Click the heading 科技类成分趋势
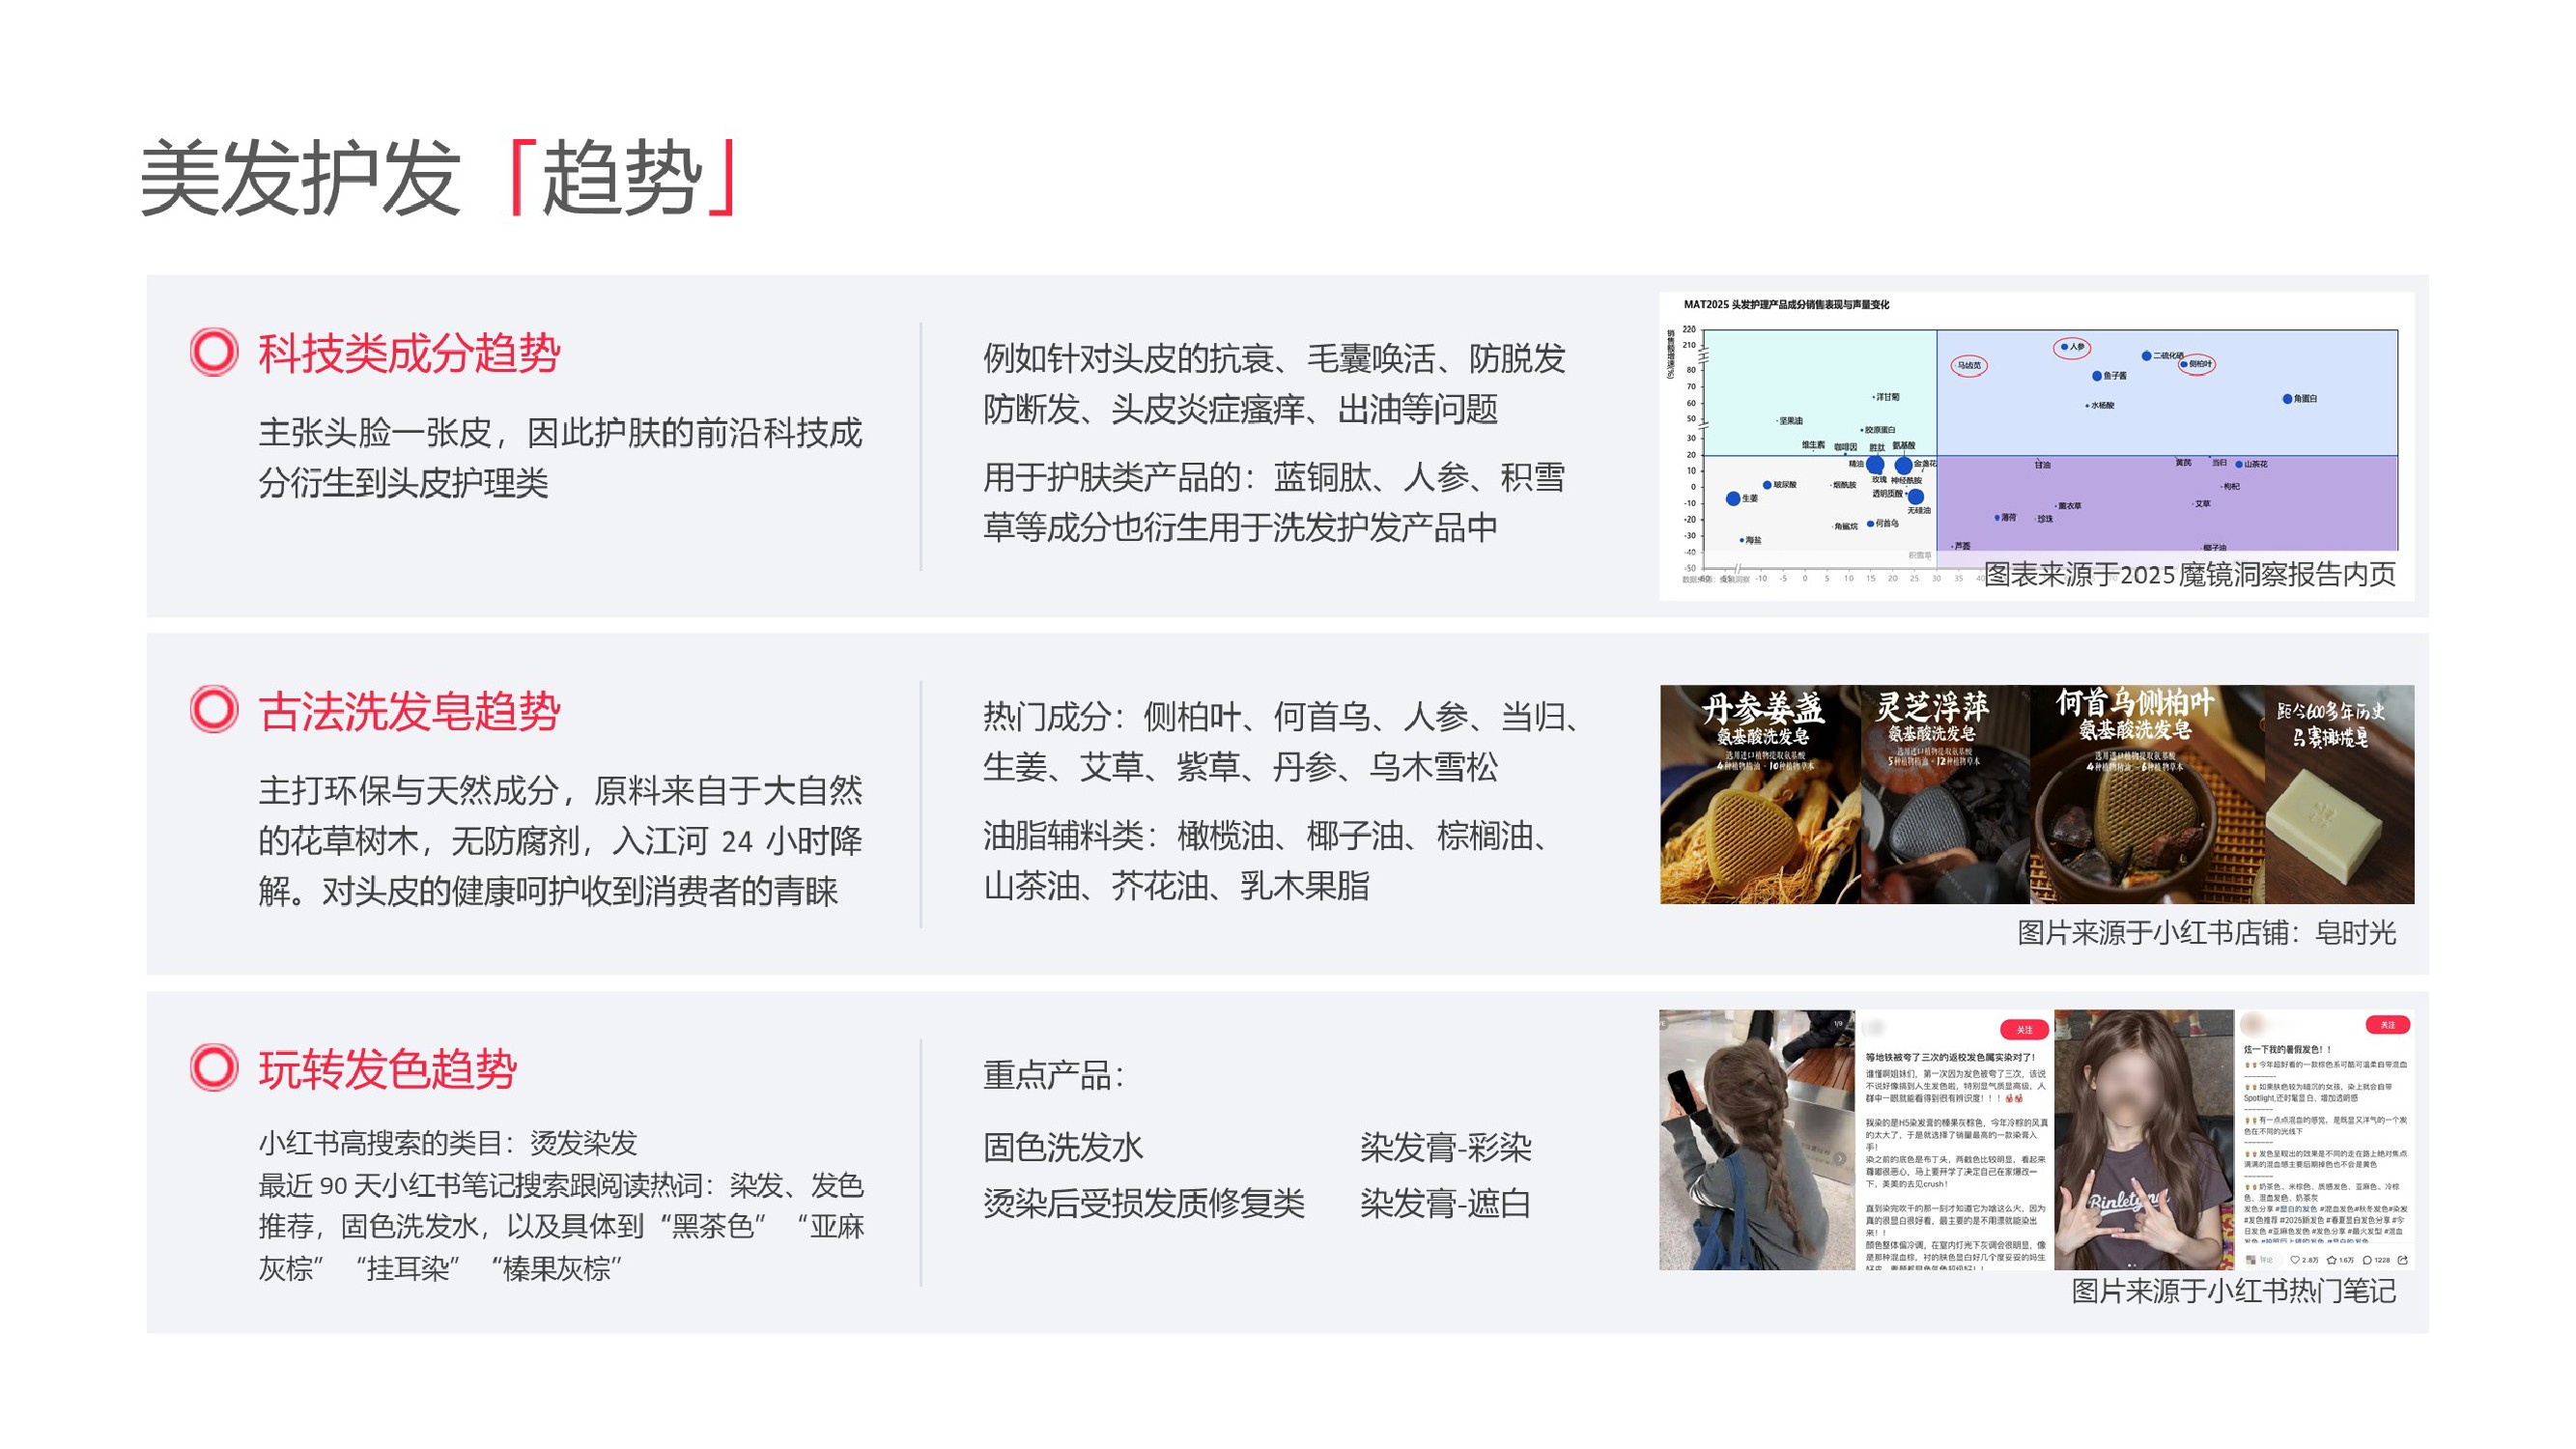This screenshot has width=2576, height=1449. tap(409, 354)
